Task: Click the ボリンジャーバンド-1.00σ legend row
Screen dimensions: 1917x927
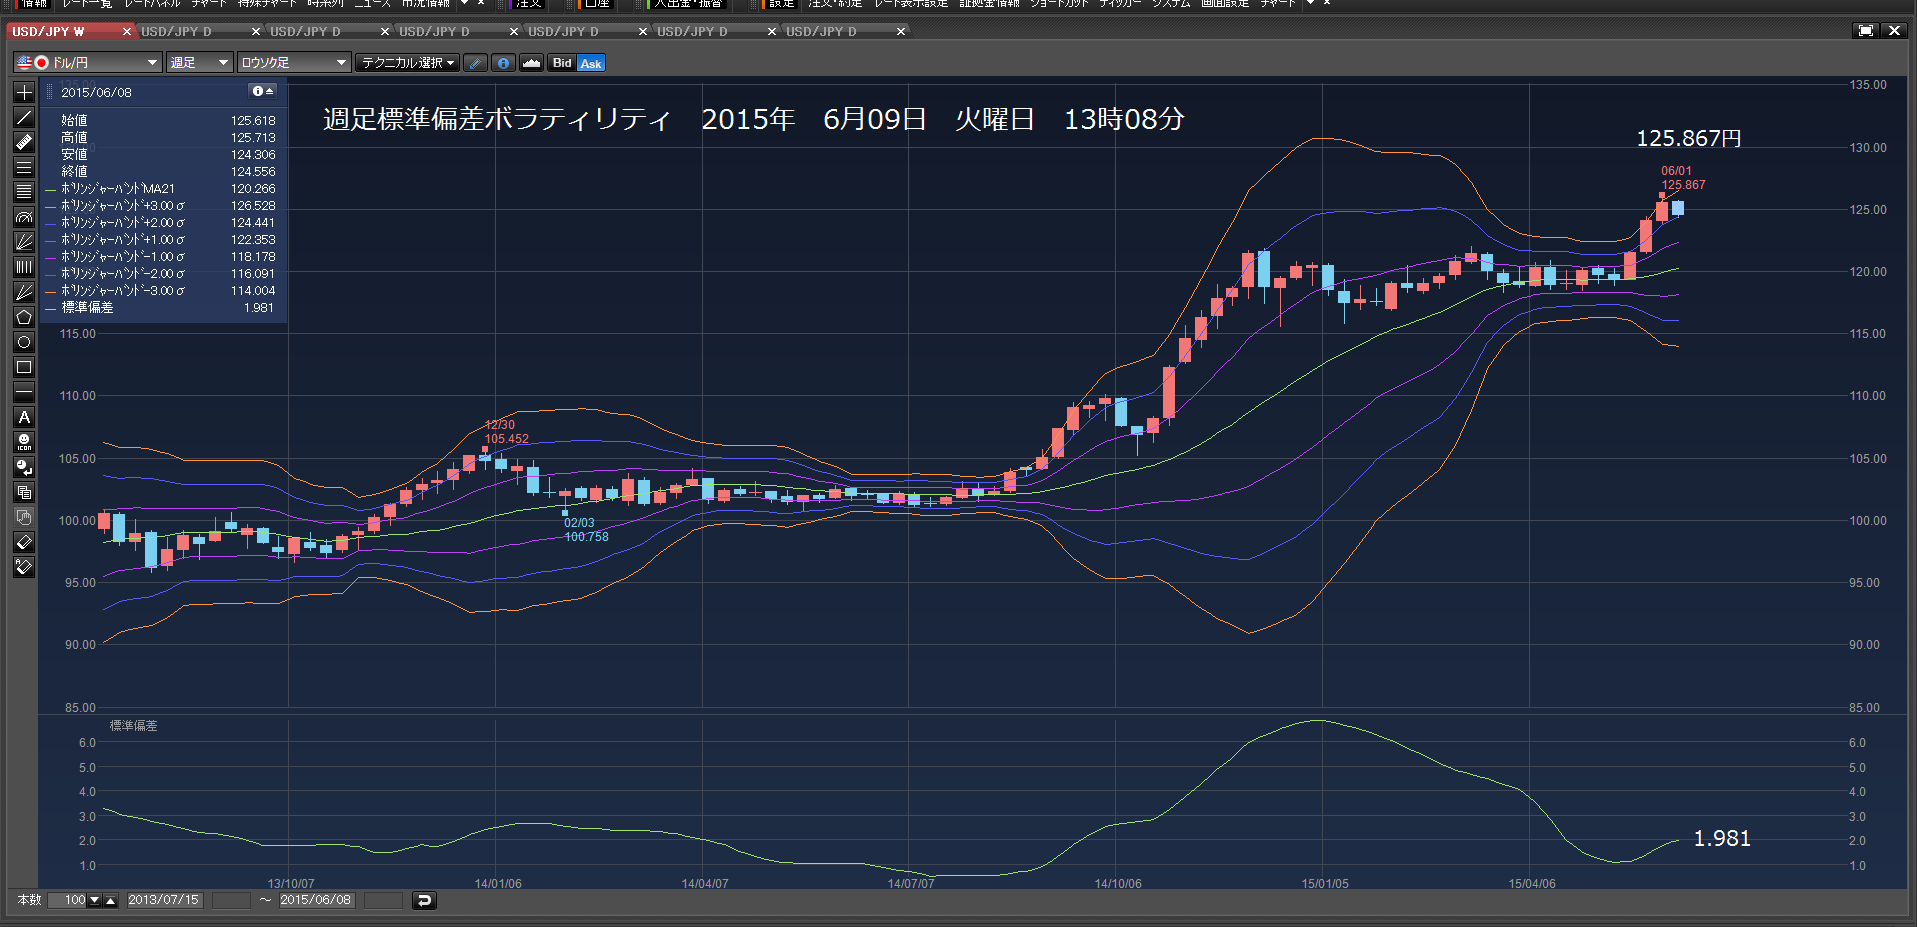Action: pos(161,257)
